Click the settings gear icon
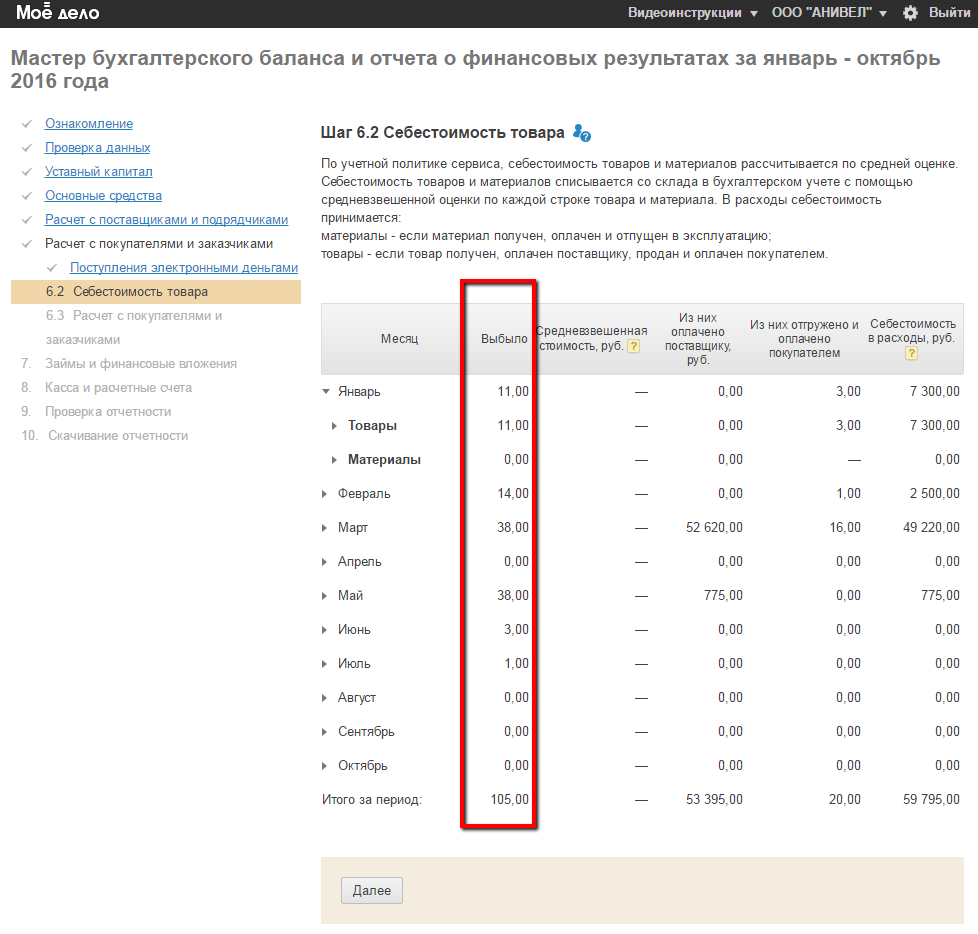Viewport: 978px width, 934px height. pyautogui.click(x=910, y=13)
